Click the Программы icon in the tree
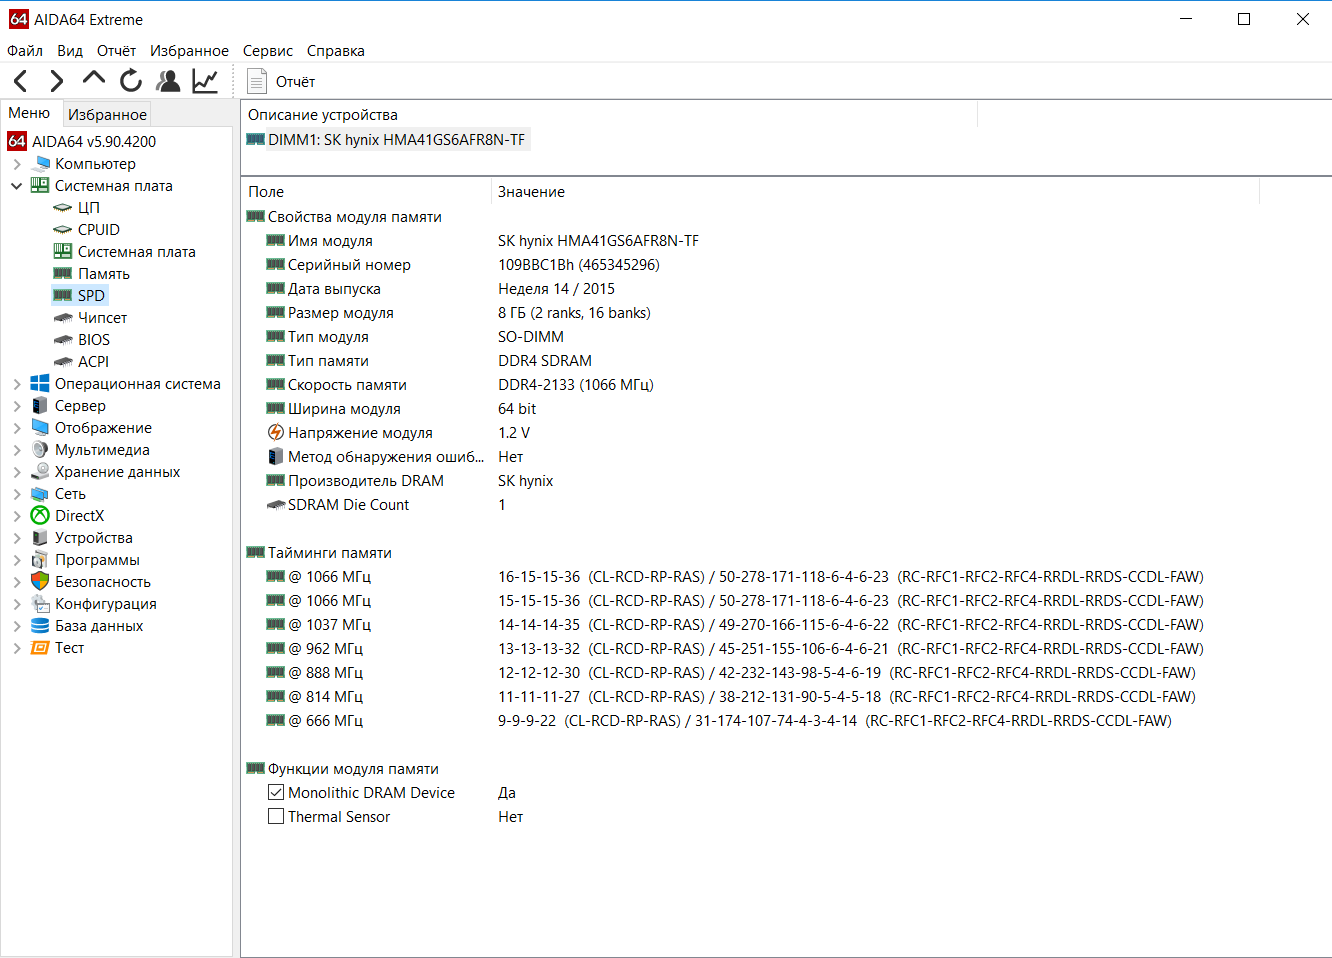The image size is (1332, 958). (x=40, y=560)
